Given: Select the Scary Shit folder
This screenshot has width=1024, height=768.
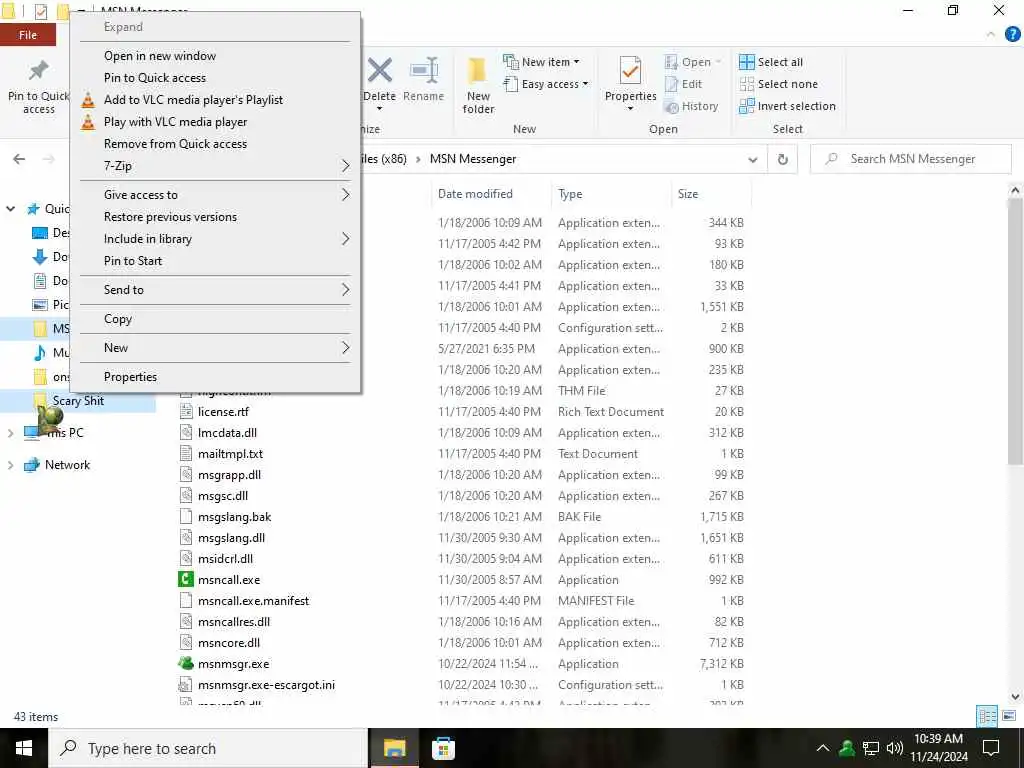Looking at the screenshot, I should tap(78, 401).
